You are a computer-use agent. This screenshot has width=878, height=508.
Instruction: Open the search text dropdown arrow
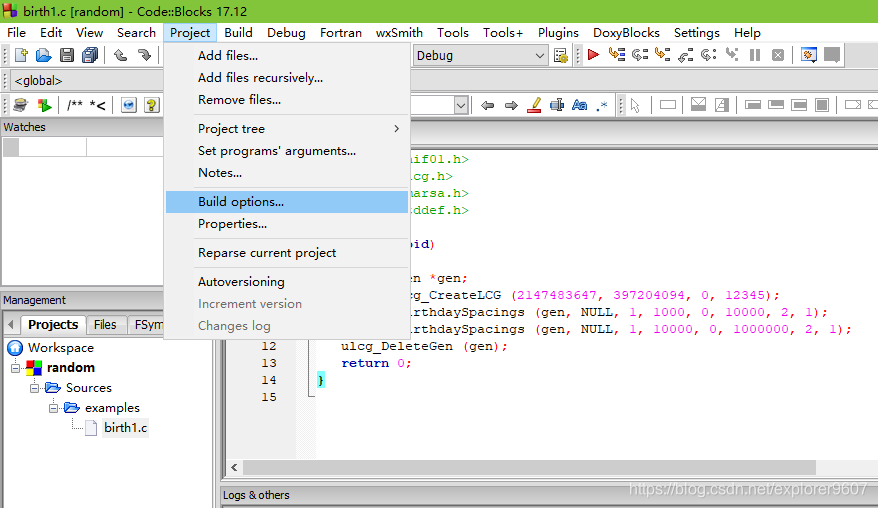tap(461, 105)
